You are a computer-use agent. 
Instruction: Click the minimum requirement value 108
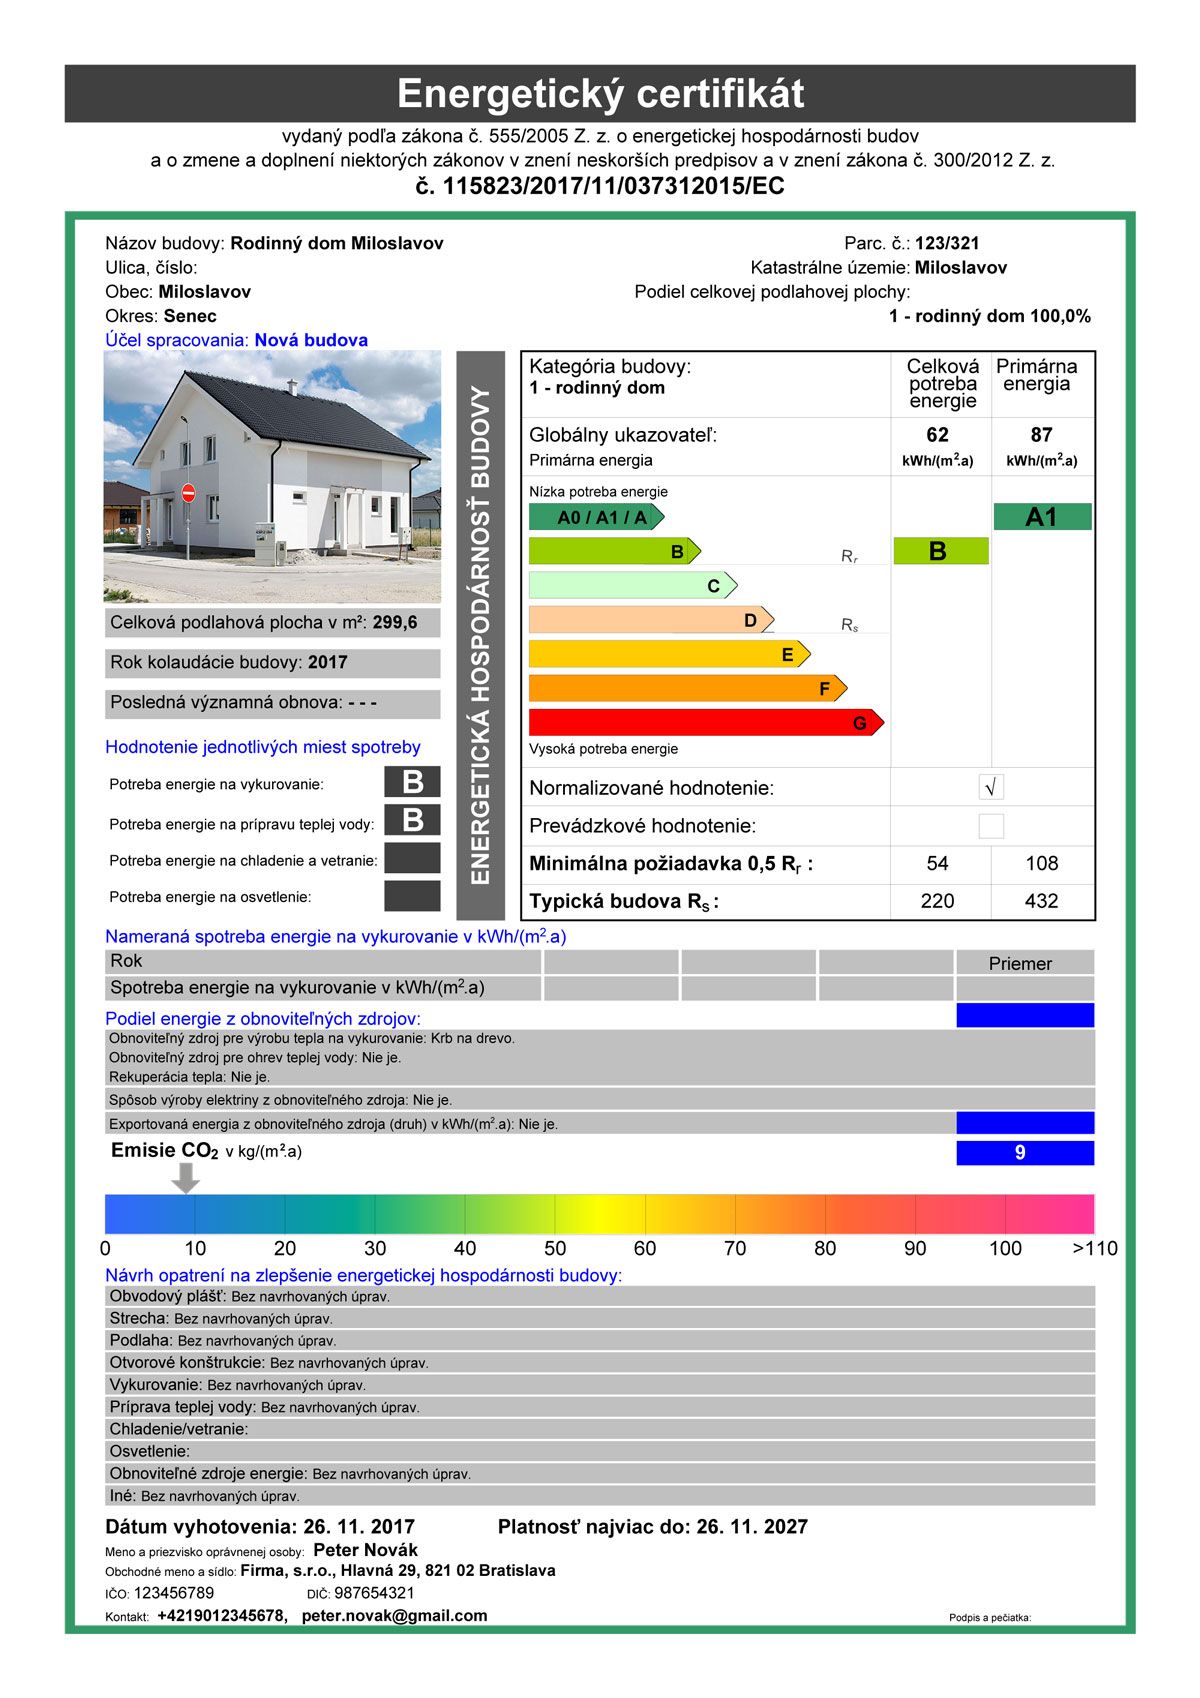point(1042,864)
